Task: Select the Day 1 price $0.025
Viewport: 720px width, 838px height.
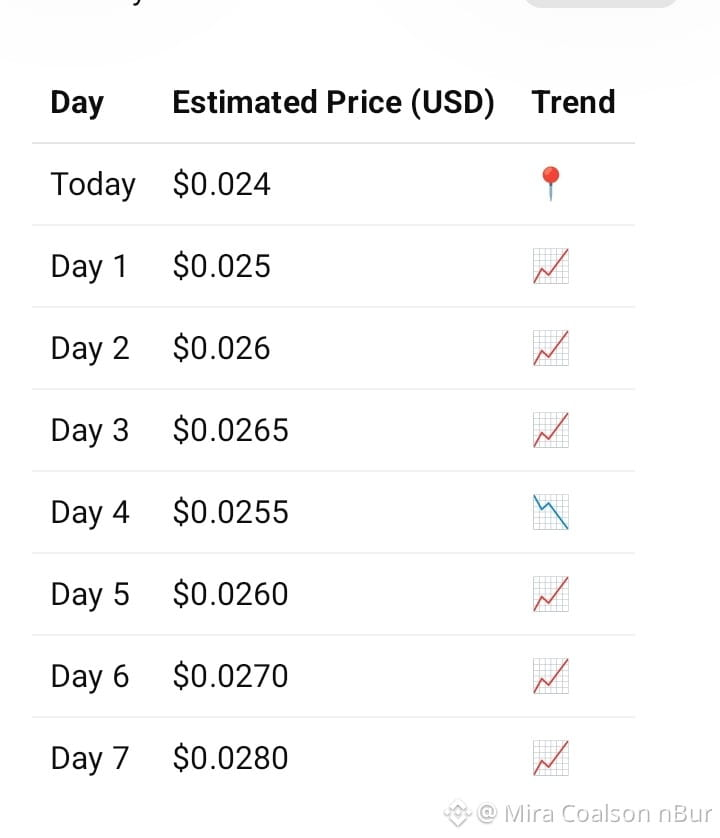Action: pos(221,266)
